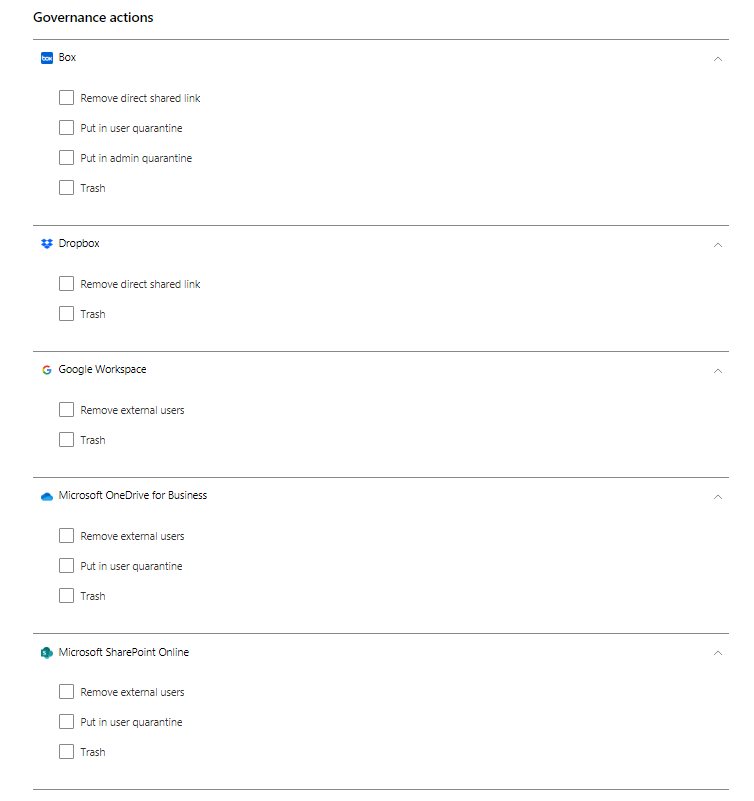Check Box Put in user quarantine
This screenshot has width=754, height=801.
(x=66, y=128)
